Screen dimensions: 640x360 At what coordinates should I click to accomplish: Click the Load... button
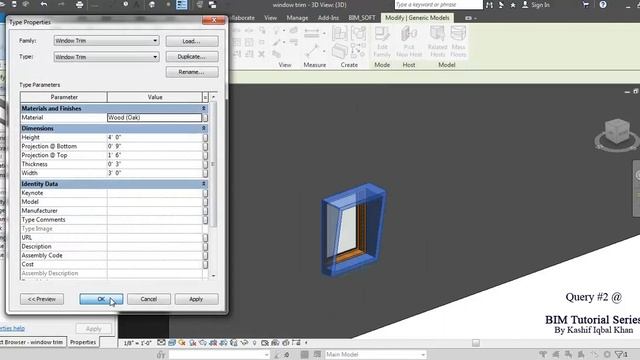[192, 41]
